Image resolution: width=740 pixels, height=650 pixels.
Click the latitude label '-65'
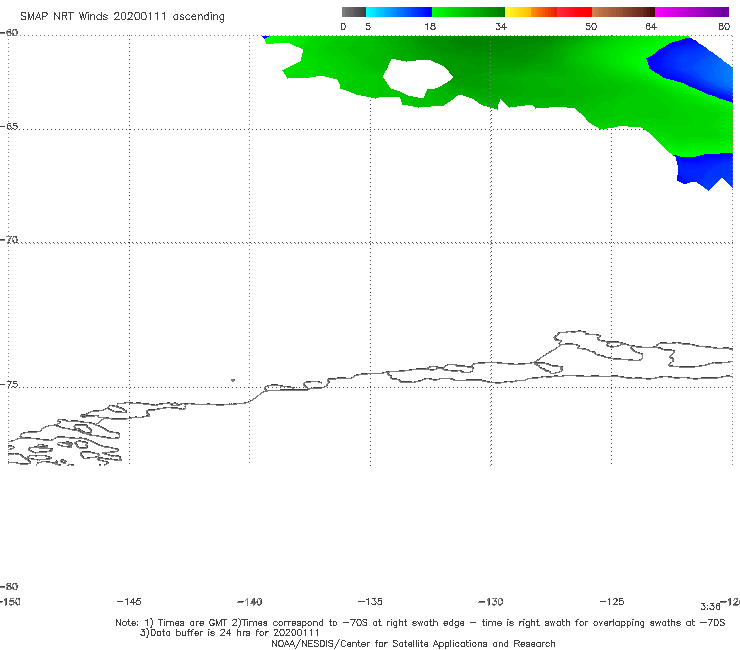(x=9, y=127)
